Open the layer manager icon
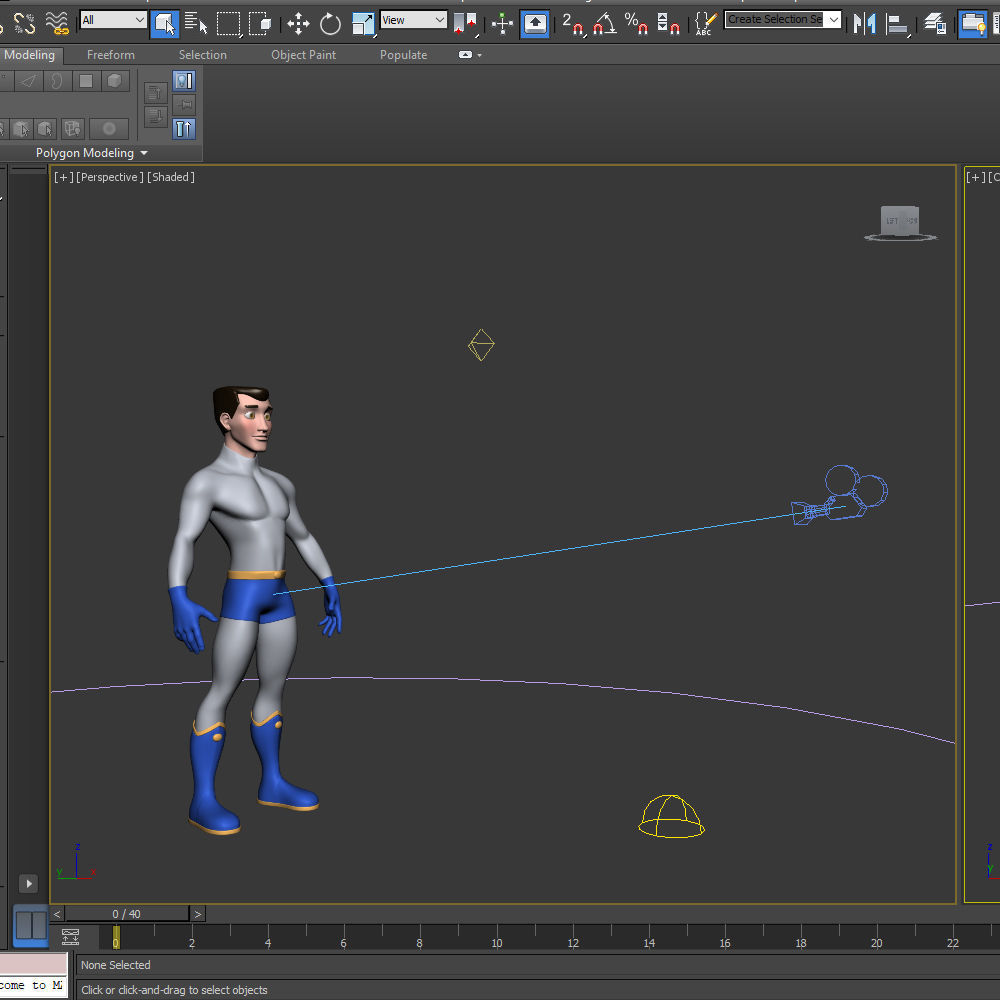 click(x=935, y=24)
